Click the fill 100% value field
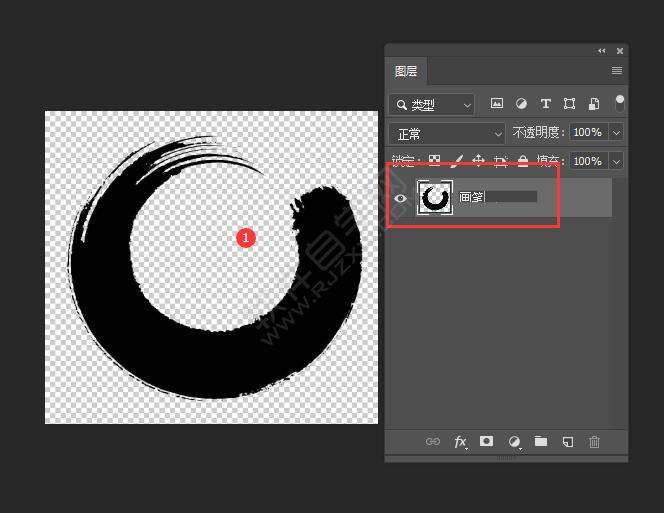The width and height of the screenshot is (664, 513). pyautogui.click(x=589, y=161)
